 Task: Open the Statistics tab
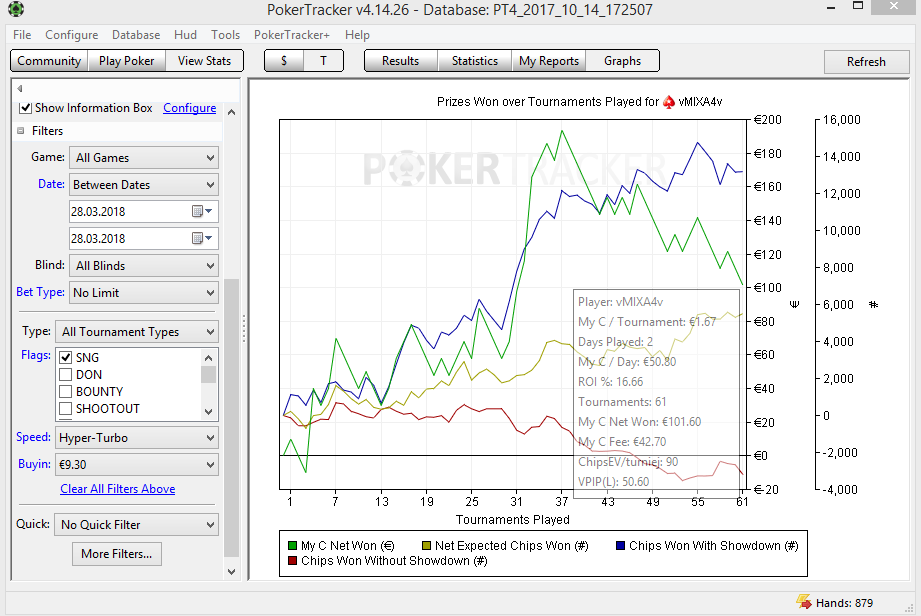click(475, 60)
